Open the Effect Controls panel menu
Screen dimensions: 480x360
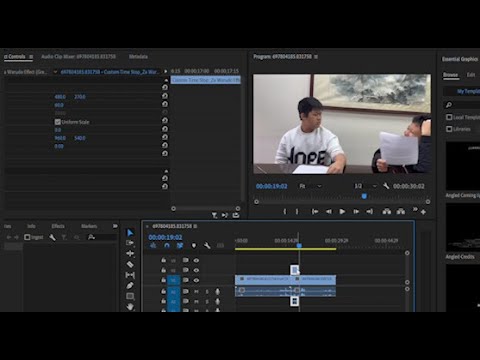point(31,57)
